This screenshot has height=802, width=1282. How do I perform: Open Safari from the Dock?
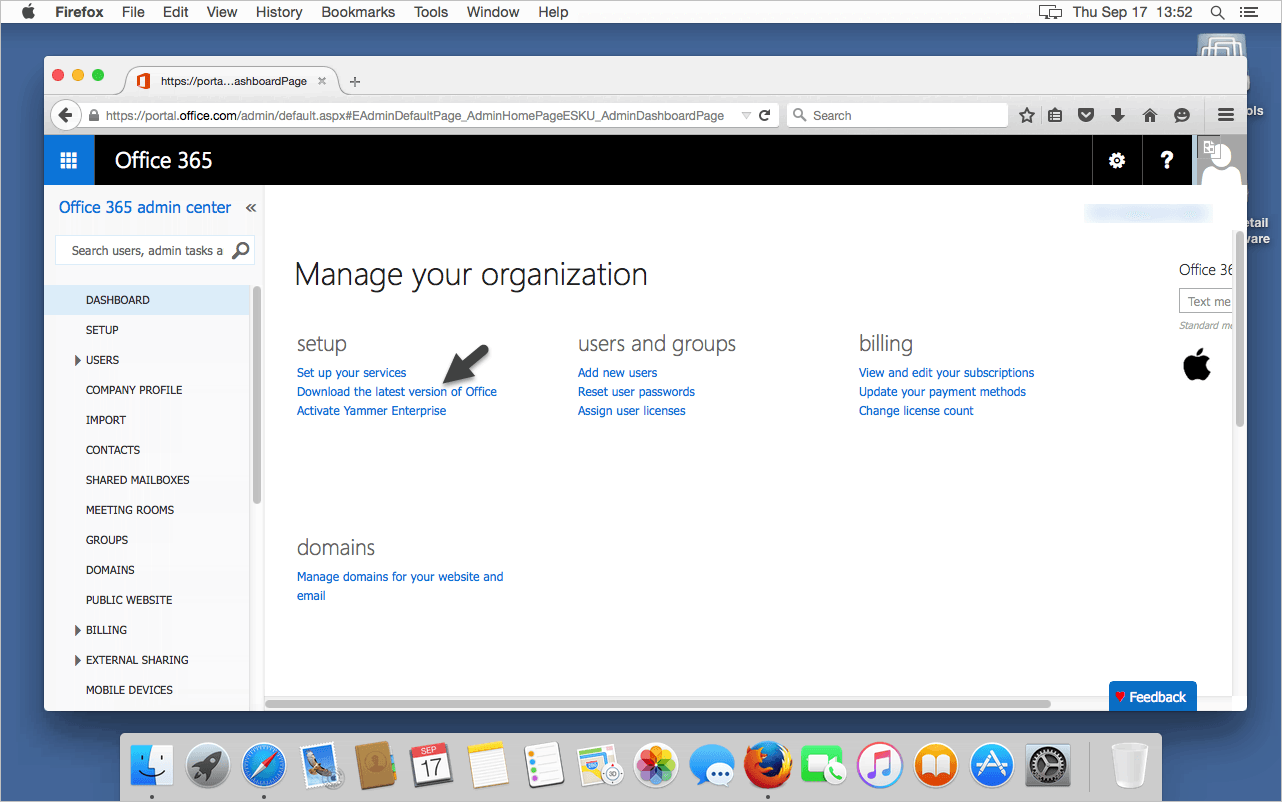(x=264, y=767)
